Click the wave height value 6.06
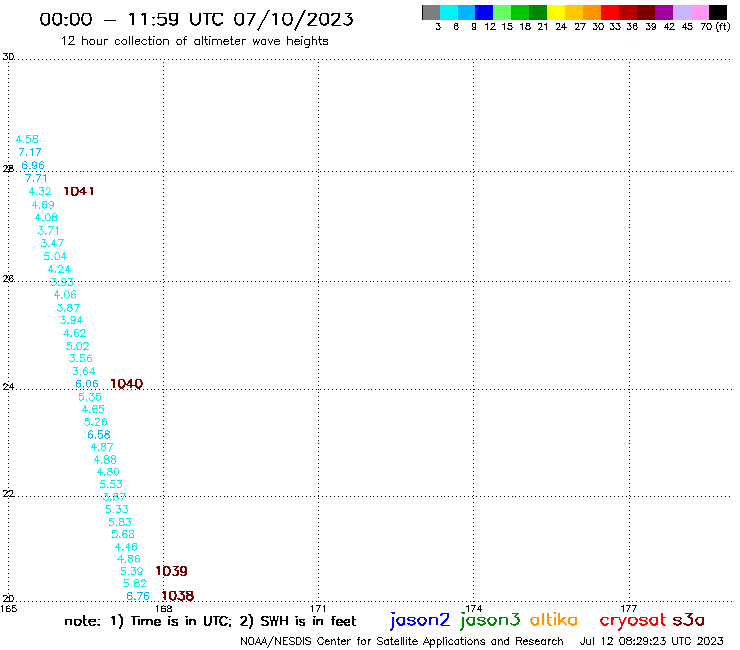The image size is (740, 650). click(x=87, y=384)
